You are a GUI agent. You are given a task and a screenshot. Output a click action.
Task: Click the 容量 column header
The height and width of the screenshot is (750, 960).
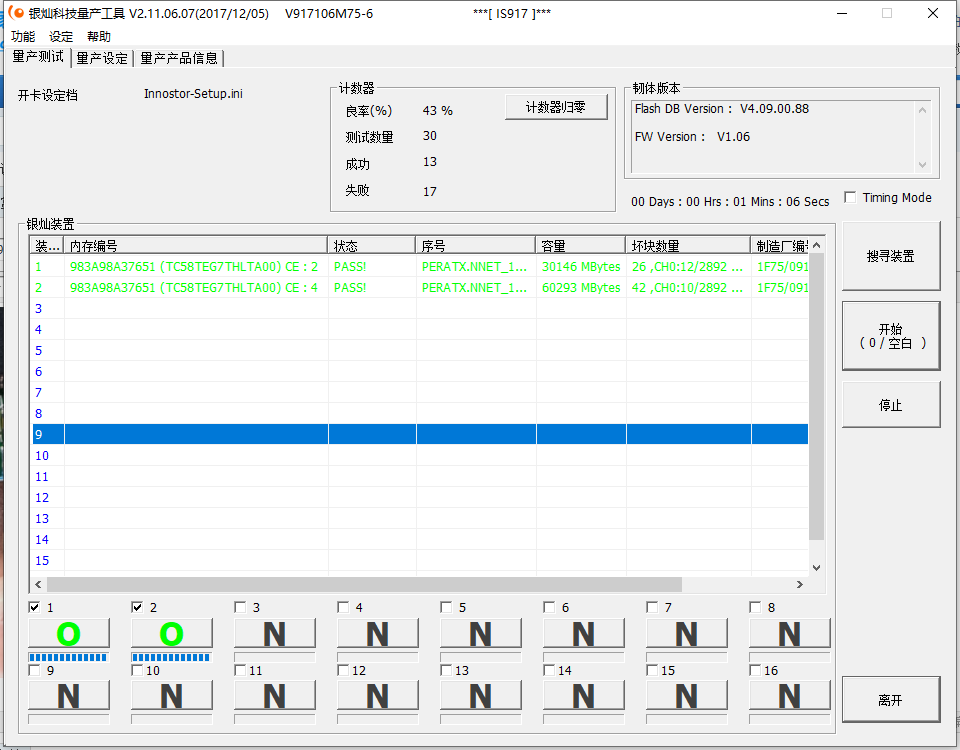pyautogui.click(x=581, y=246)
